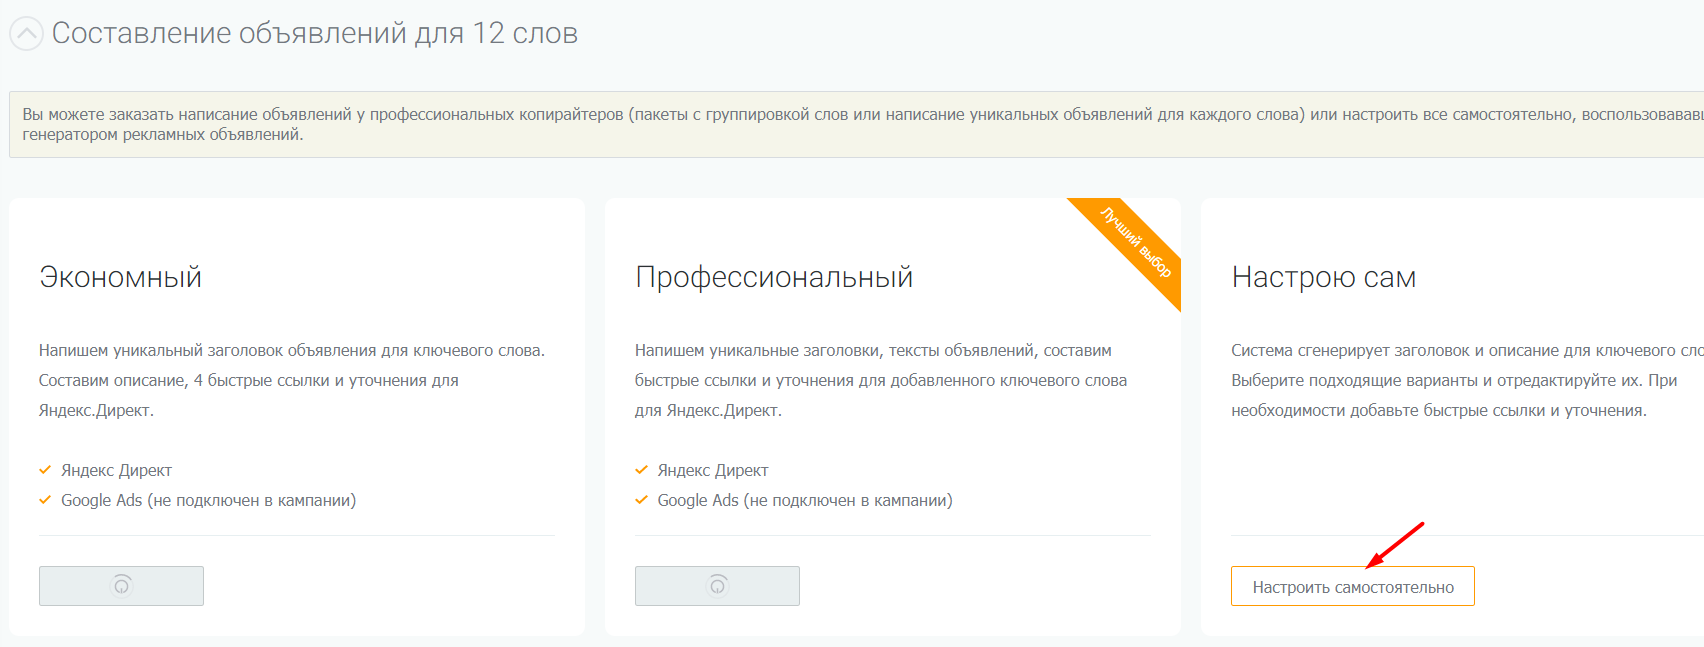Select the Настрою сам heading
Viewport: 1704px width, 647px height.
1323,277
